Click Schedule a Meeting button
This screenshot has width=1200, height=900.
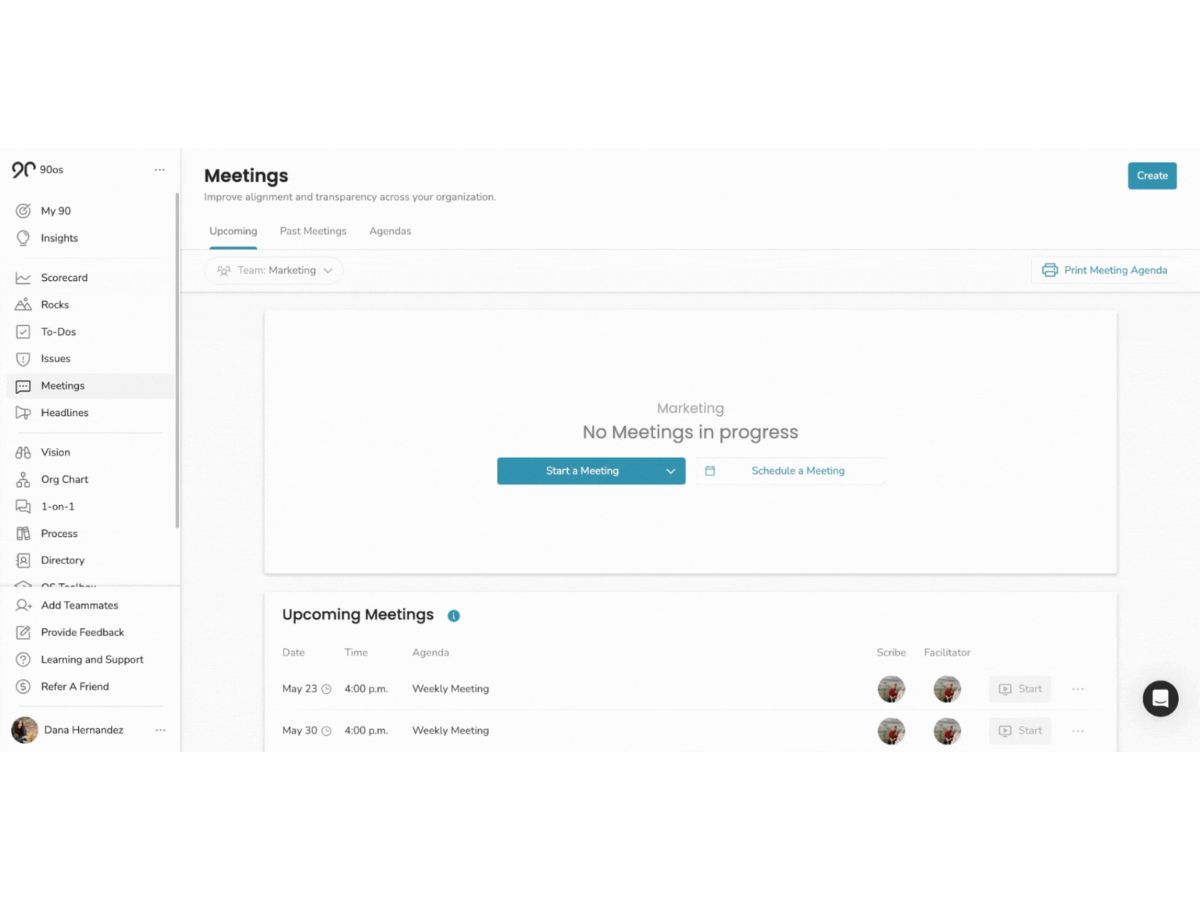point(790,471)
